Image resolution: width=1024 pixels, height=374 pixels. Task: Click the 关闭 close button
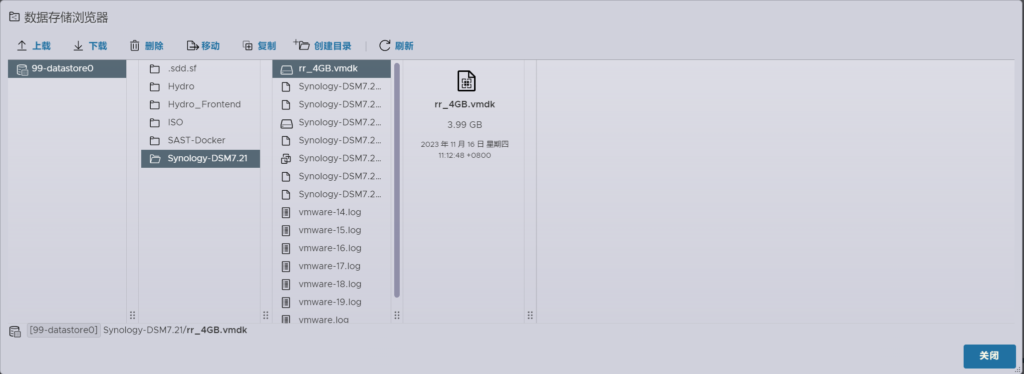click(989, 356)
